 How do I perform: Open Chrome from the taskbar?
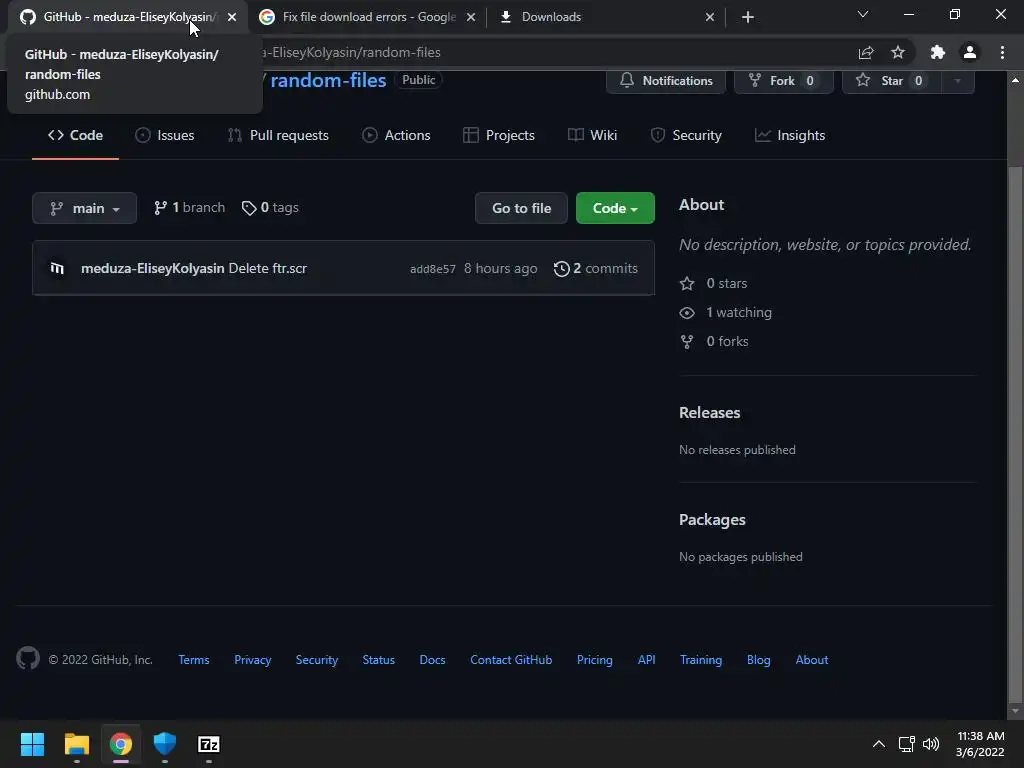coord(121,744)
